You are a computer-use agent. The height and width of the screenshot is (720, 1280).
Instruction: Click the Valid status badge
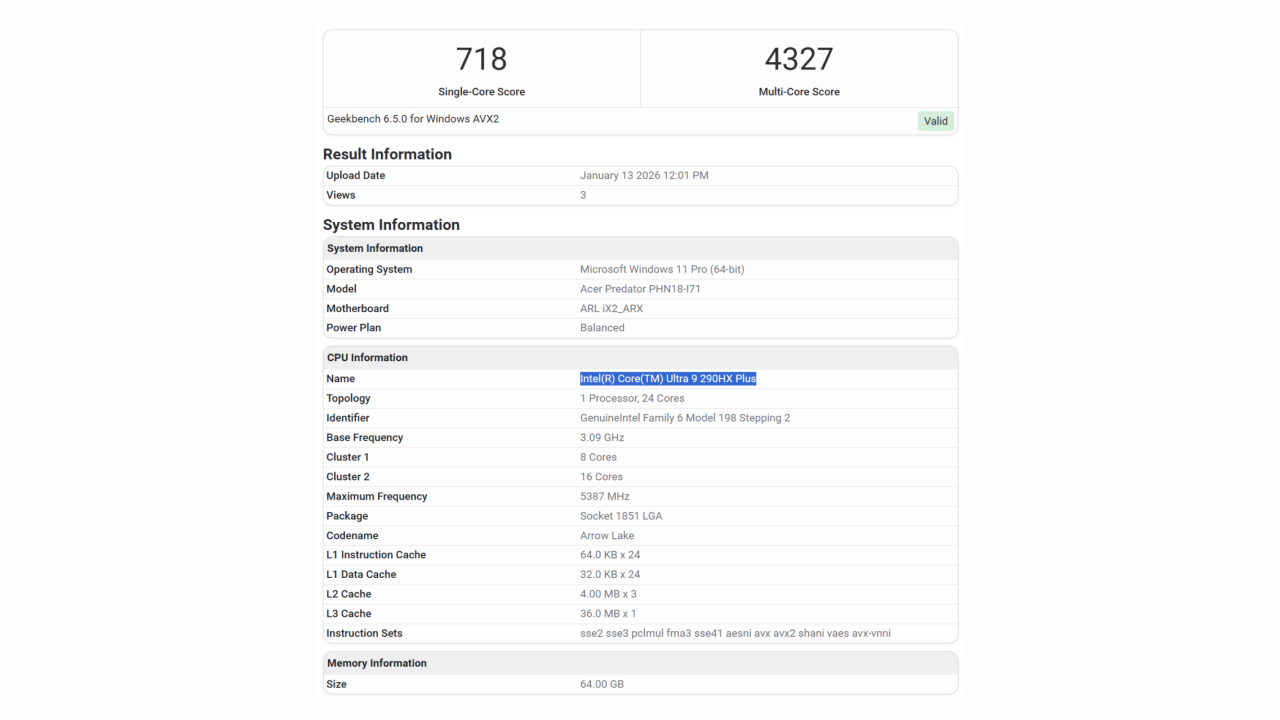pyautogui.click(x=935, y=121)
